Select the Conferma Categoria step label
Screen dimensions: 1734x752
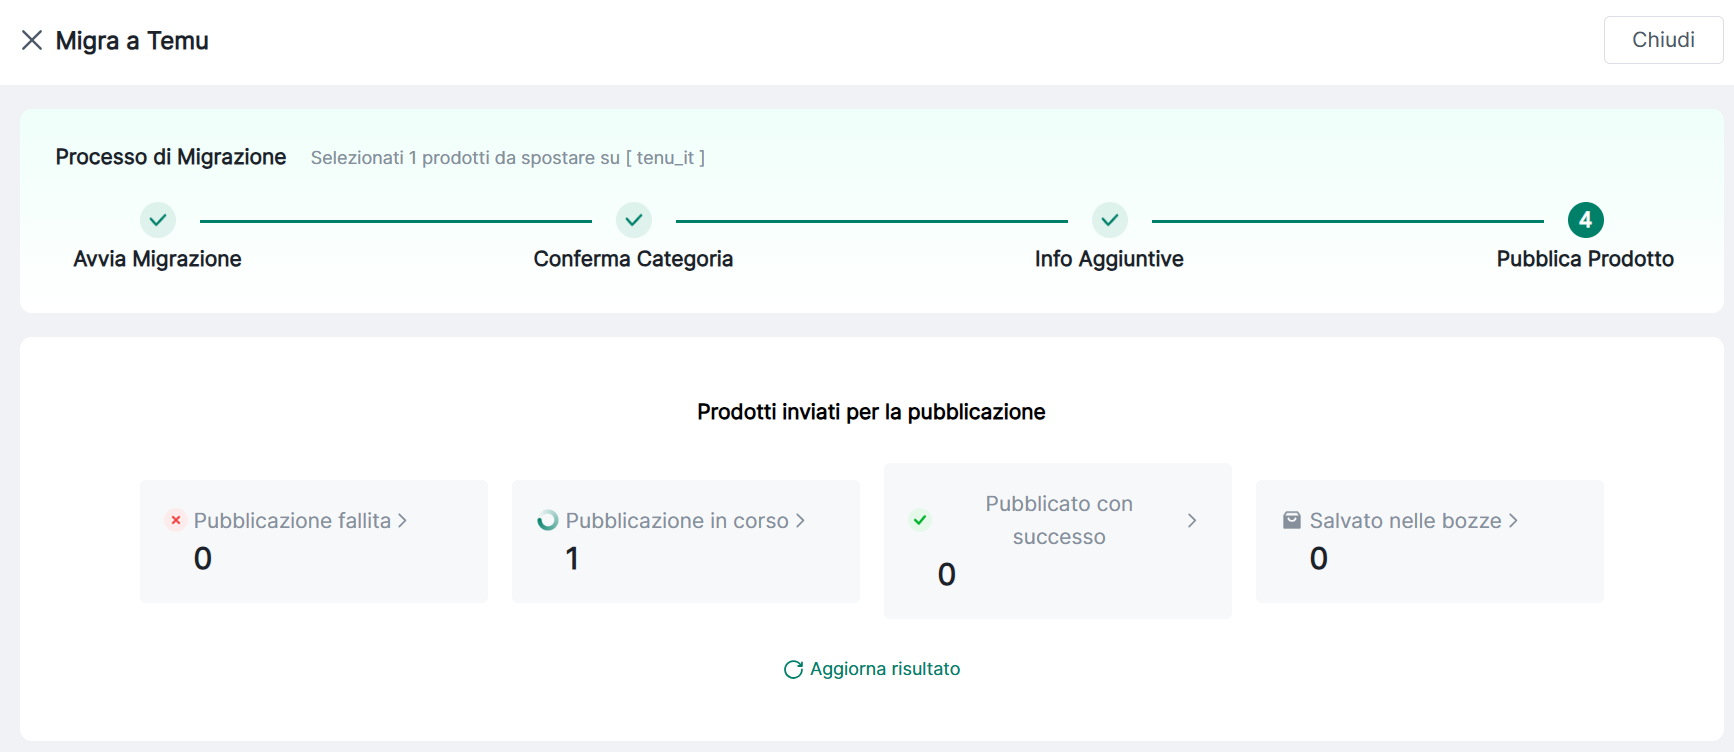click(633, 259)
